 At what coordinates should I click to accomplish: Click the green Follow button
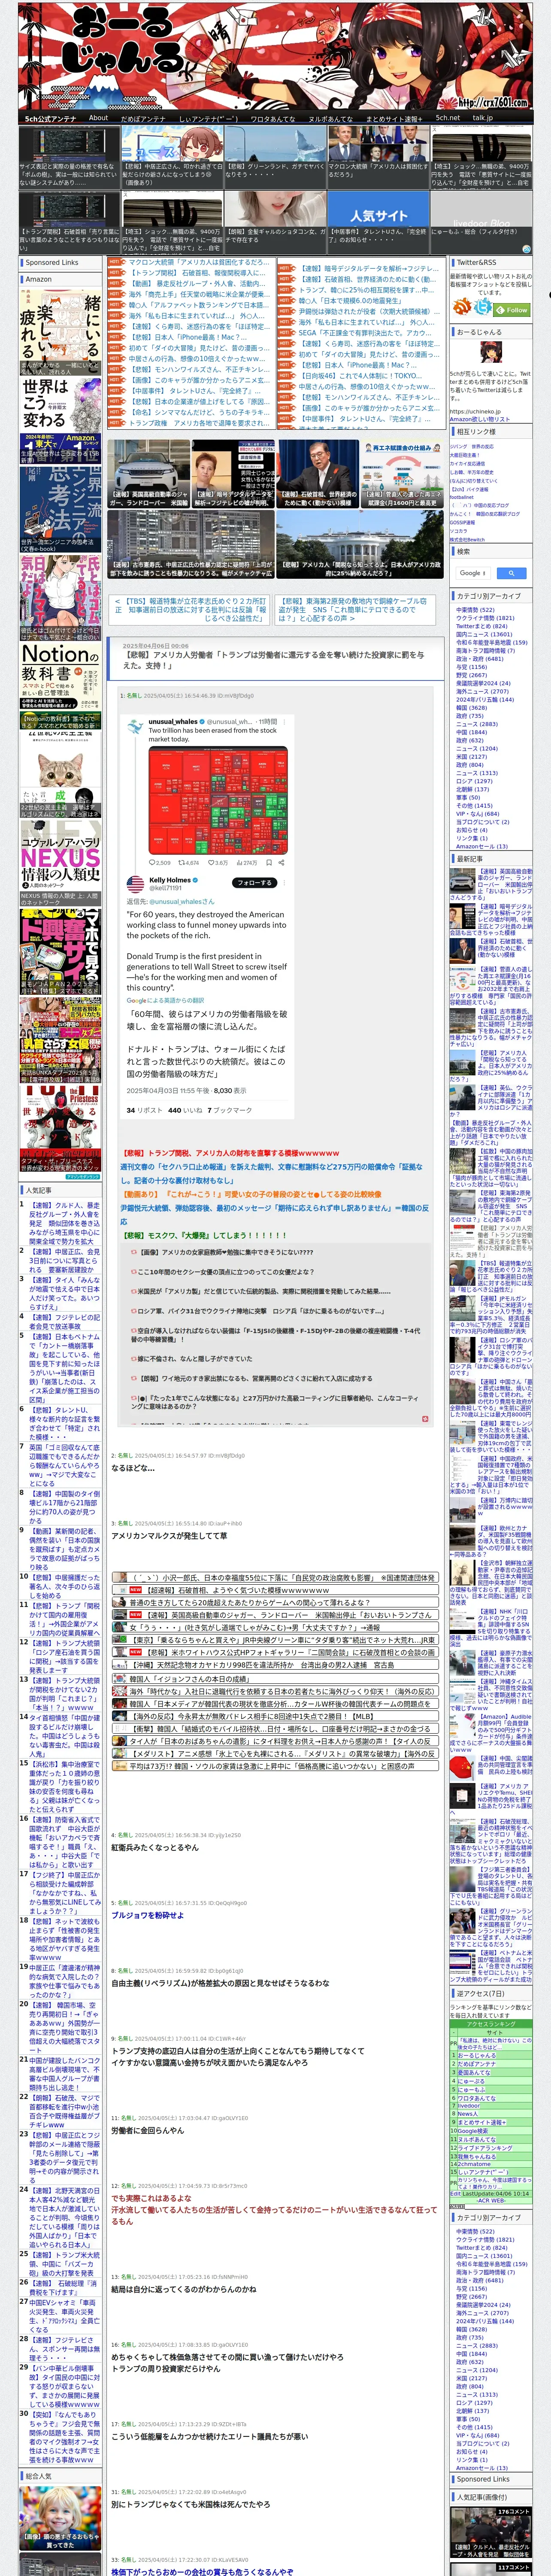click(513, 310)
